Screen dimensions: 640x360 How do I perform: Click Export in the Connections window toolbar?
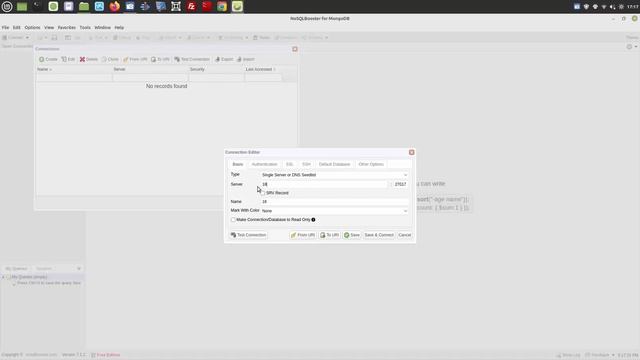tap(224, 59)
